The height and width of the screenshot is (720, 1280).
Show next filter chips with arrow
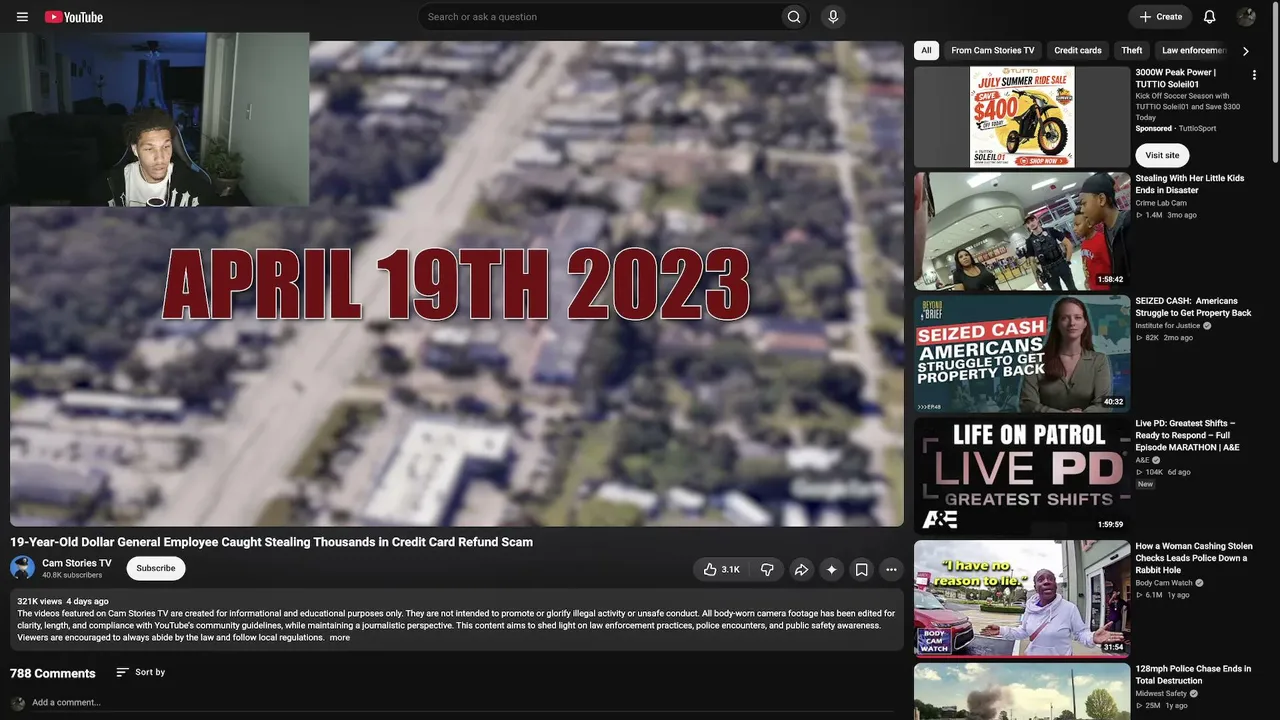coord(1246,51)
